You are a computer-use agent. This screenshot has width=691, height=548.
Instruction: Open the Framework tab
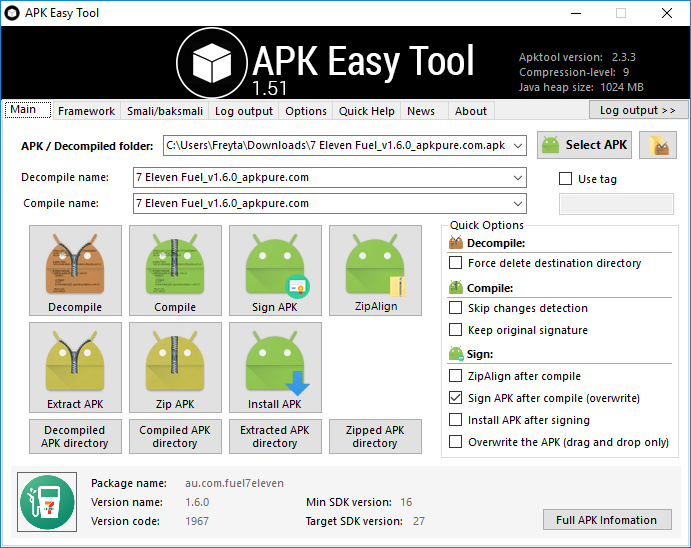(x=86, y=111)
